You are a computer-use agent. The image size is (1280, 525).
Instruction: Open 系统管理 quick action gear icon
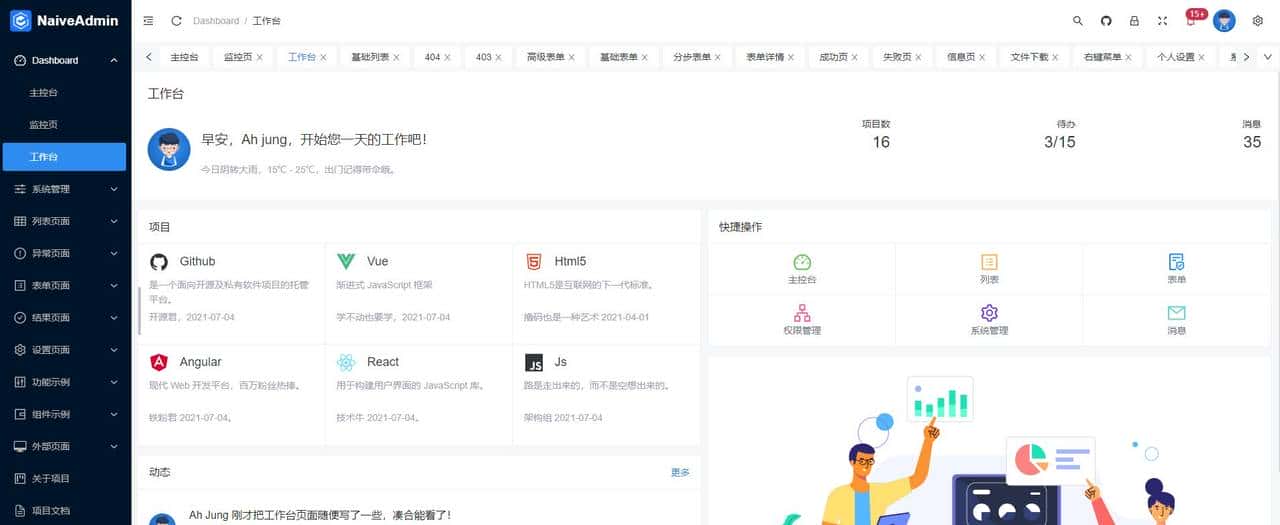[989, 313]
